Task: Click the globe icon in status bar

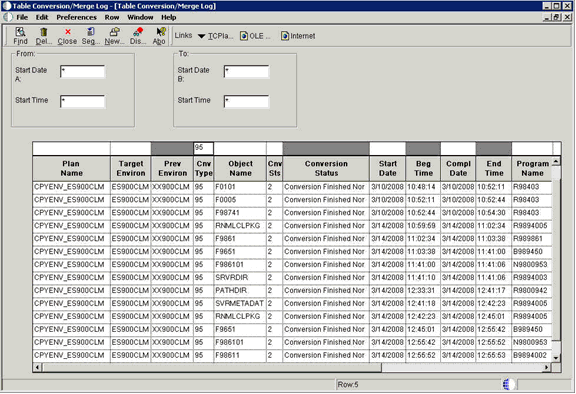Action: [508, 384]
